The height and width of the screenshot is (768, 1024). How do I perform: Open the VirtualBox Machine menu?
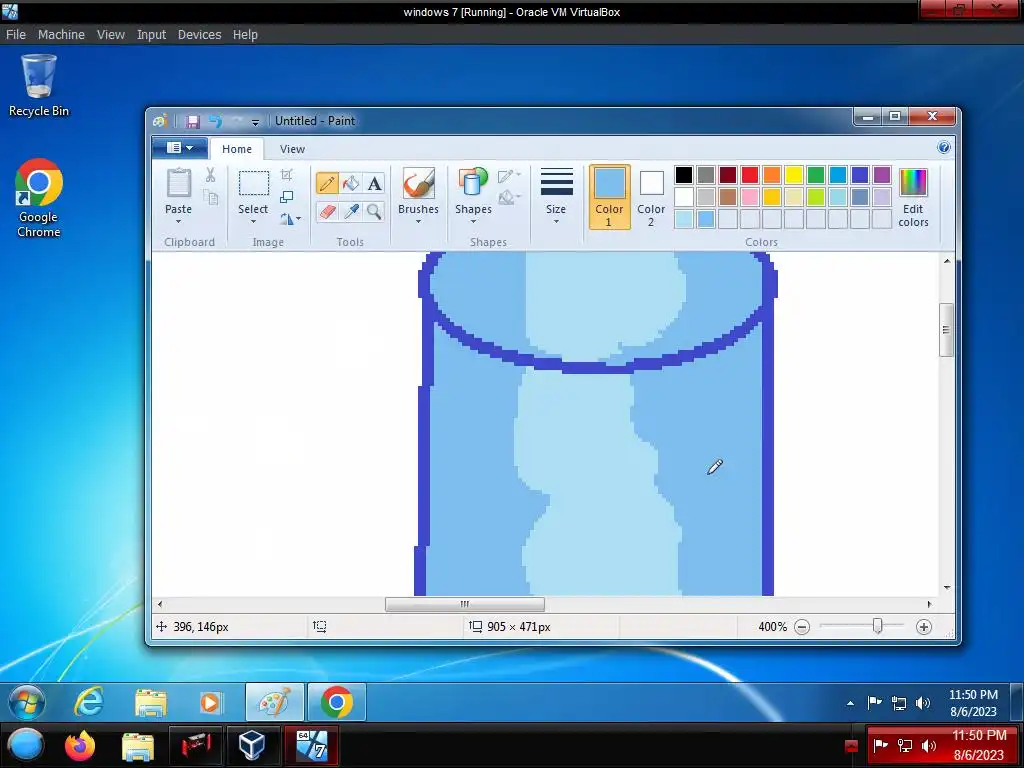(61, 35)
